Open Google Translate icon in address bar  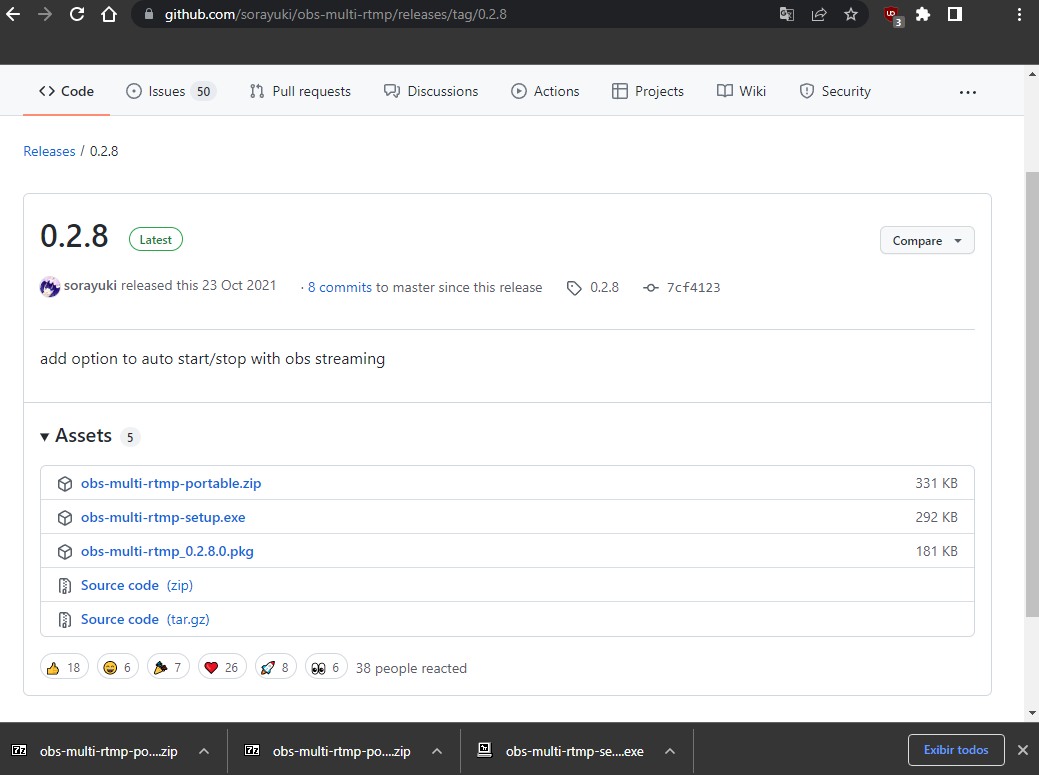786,14
